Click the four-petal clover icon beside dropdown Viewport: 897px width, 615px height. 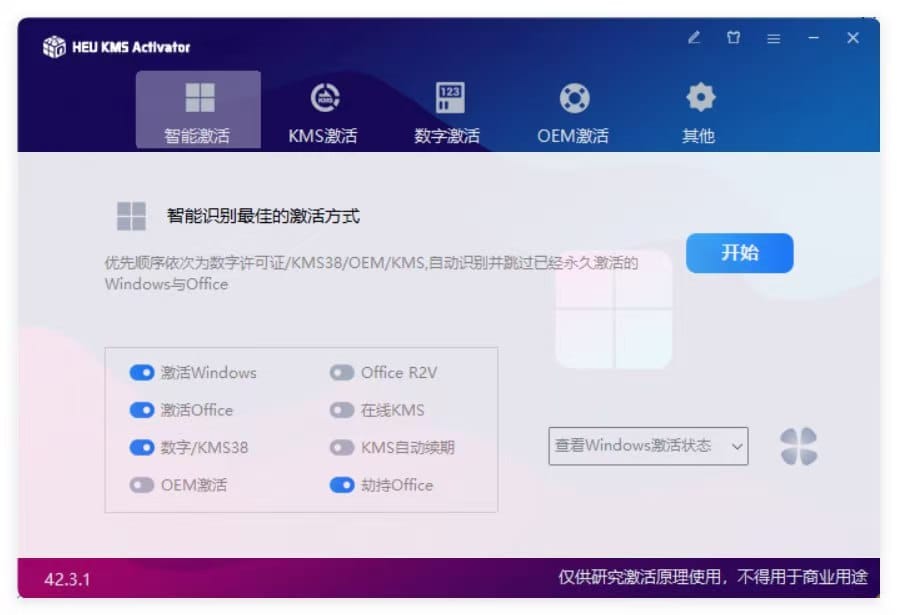(799, 446)
